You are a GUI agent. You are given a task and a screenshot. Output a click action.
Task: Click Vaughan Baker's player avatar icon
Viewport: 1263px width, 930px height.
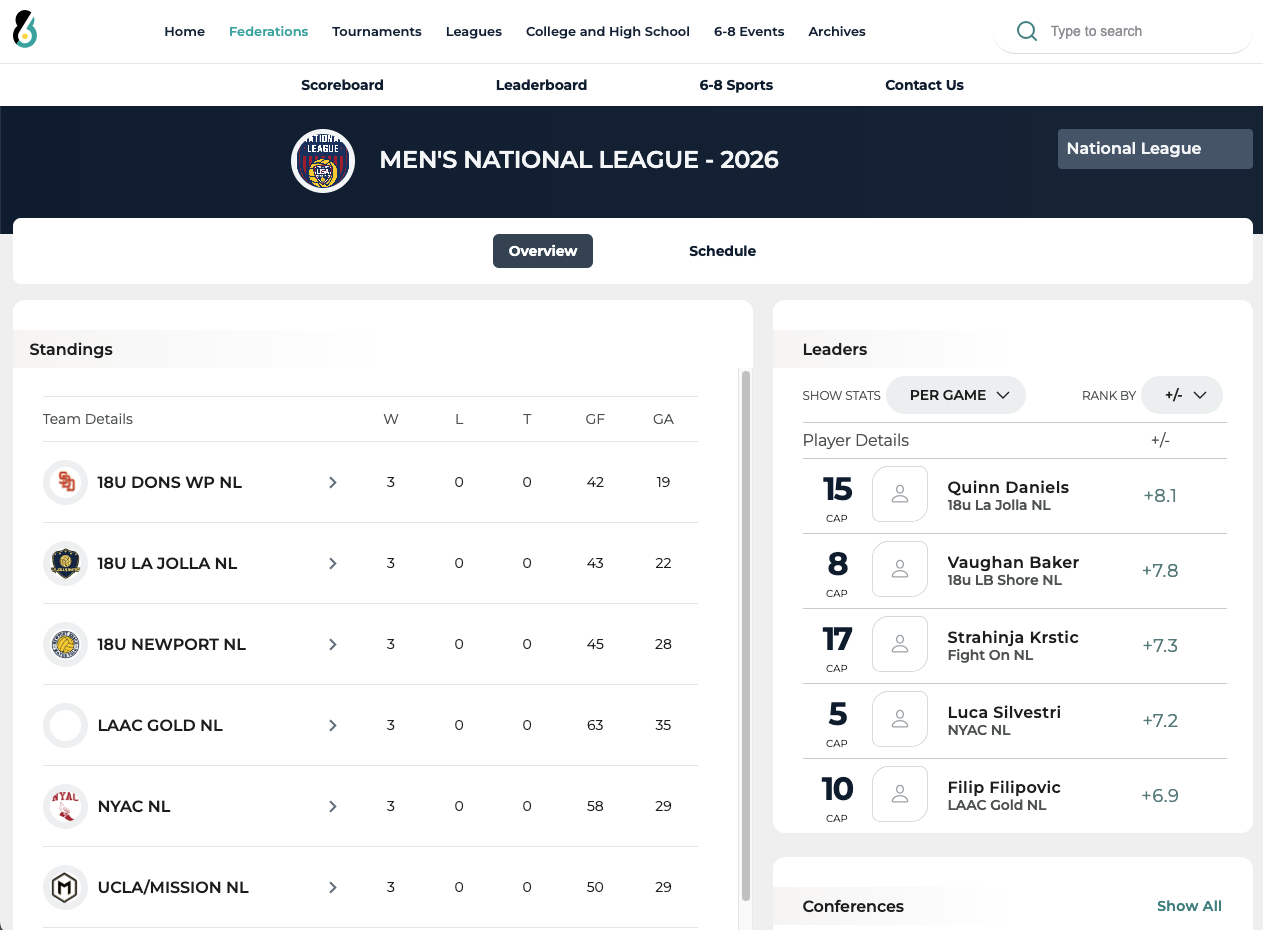(900, 569)
